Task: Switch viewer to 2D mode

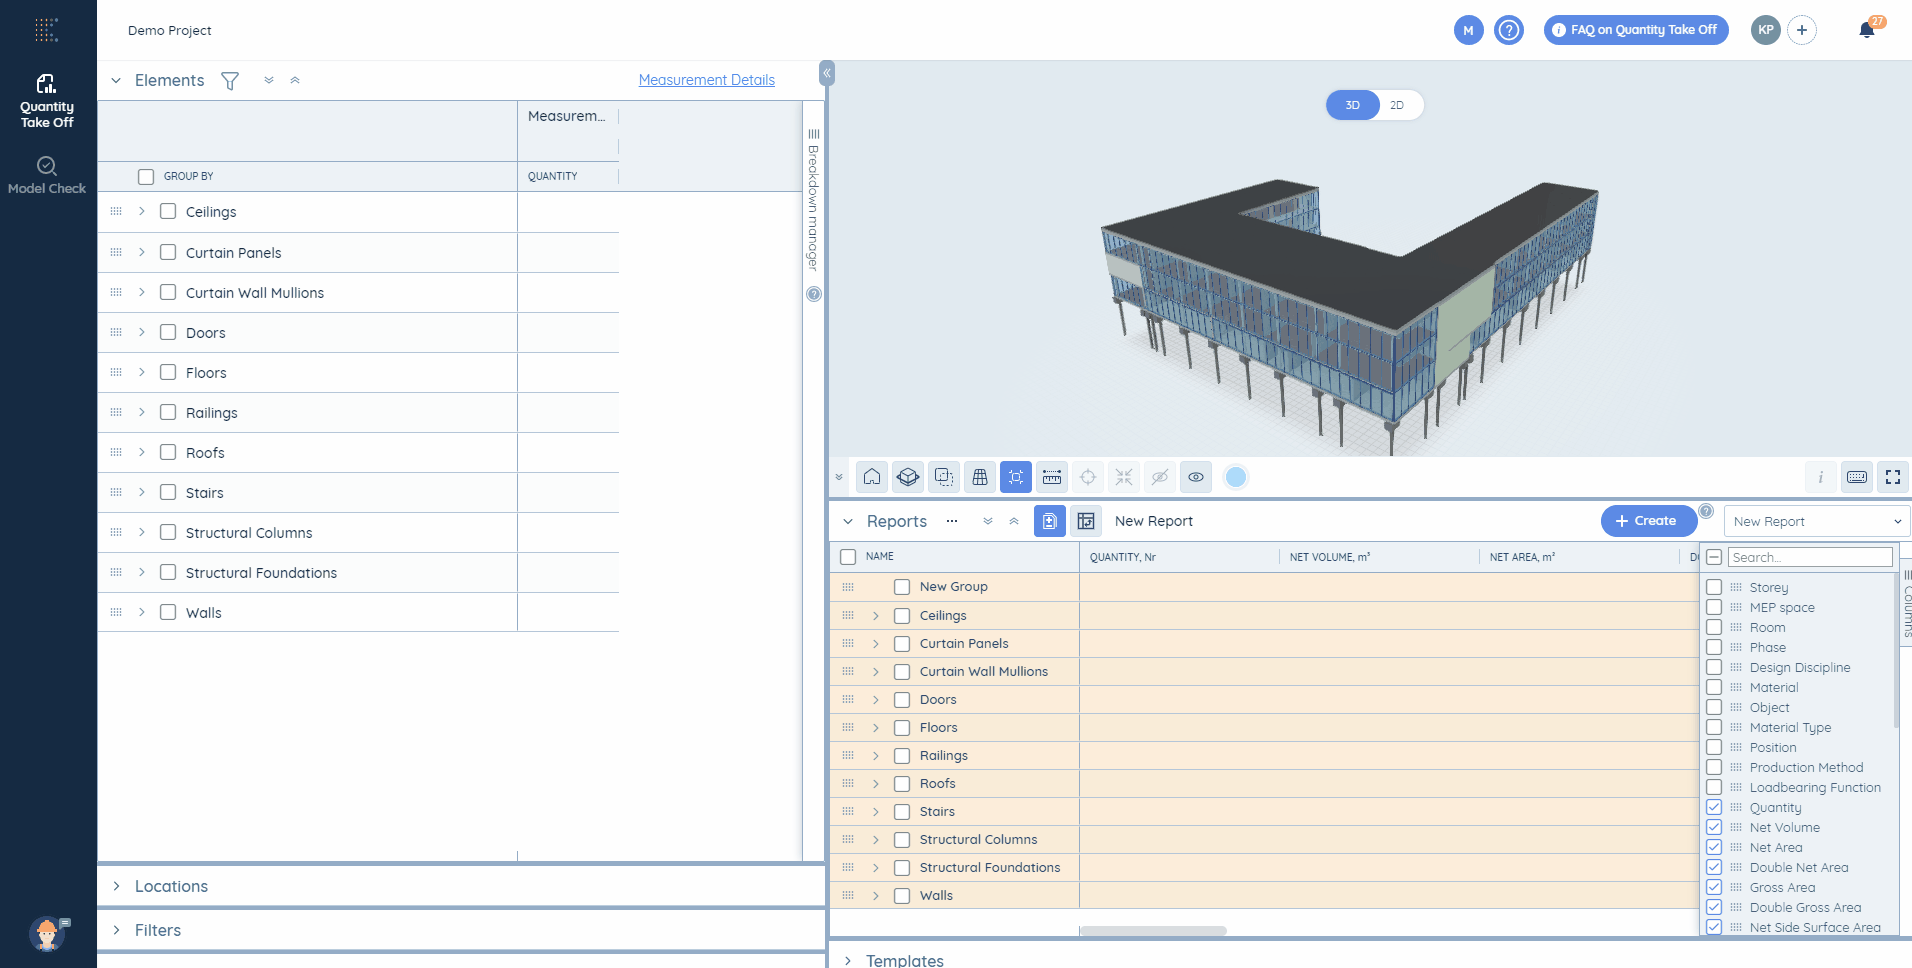Action: 1397,105
